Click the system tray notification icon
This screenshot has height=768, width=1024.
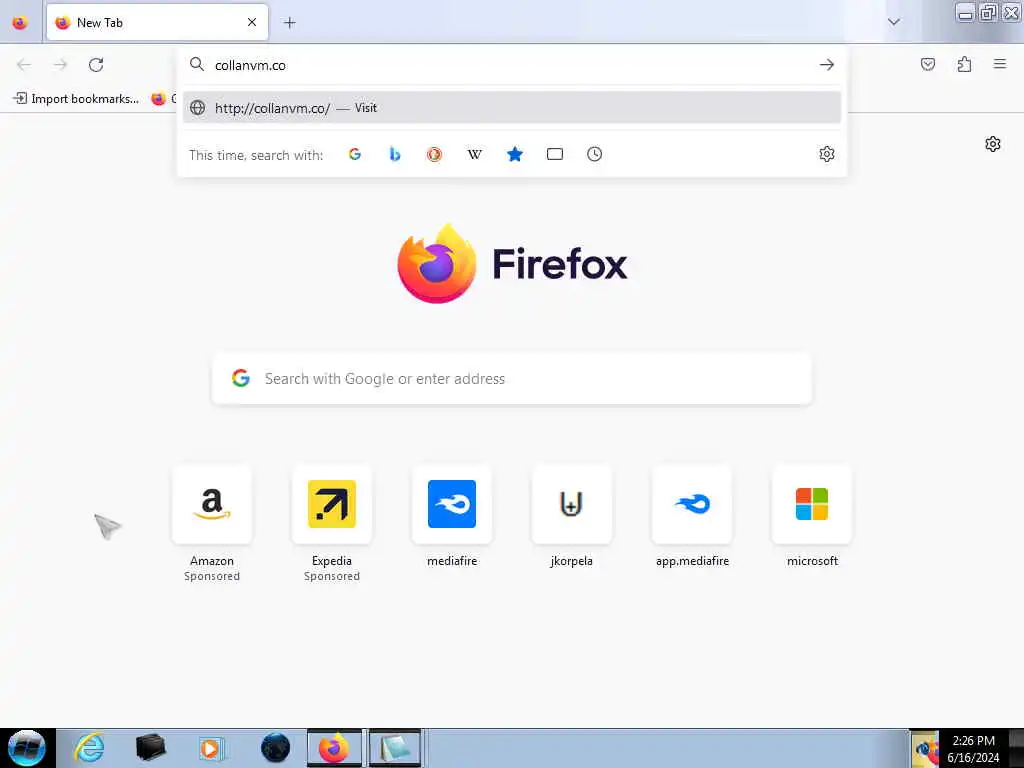click(x=925, y=749)
